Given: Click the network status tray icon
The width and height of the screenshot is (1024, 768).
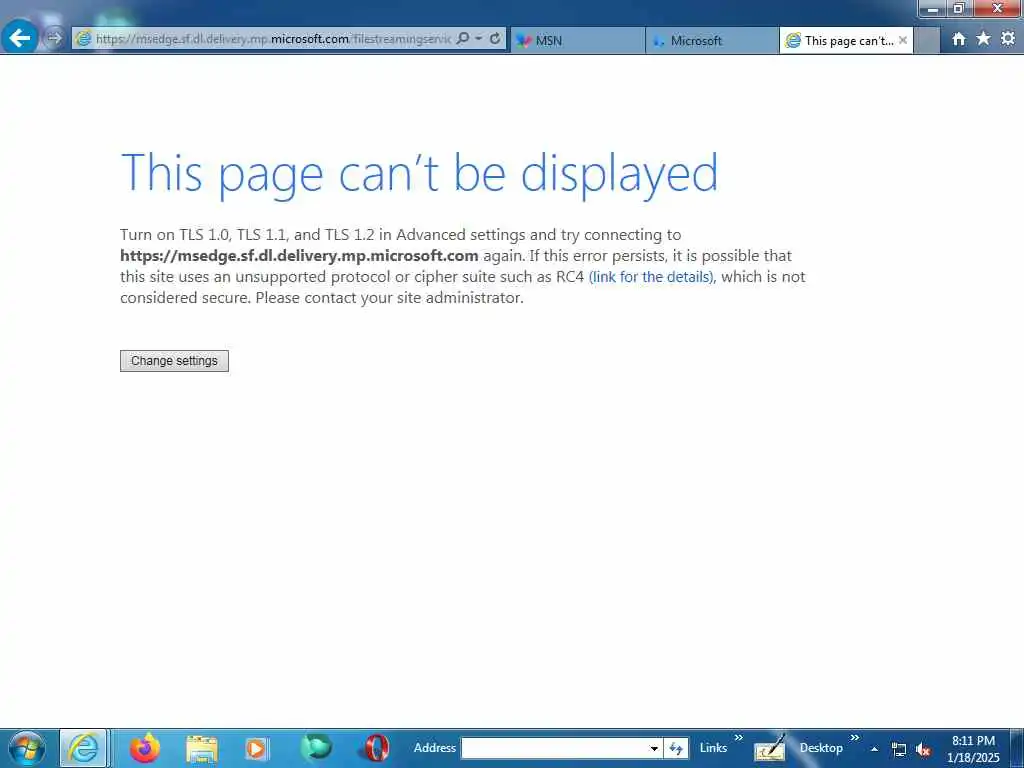Looking at the screenshot, I should (899, 750).
